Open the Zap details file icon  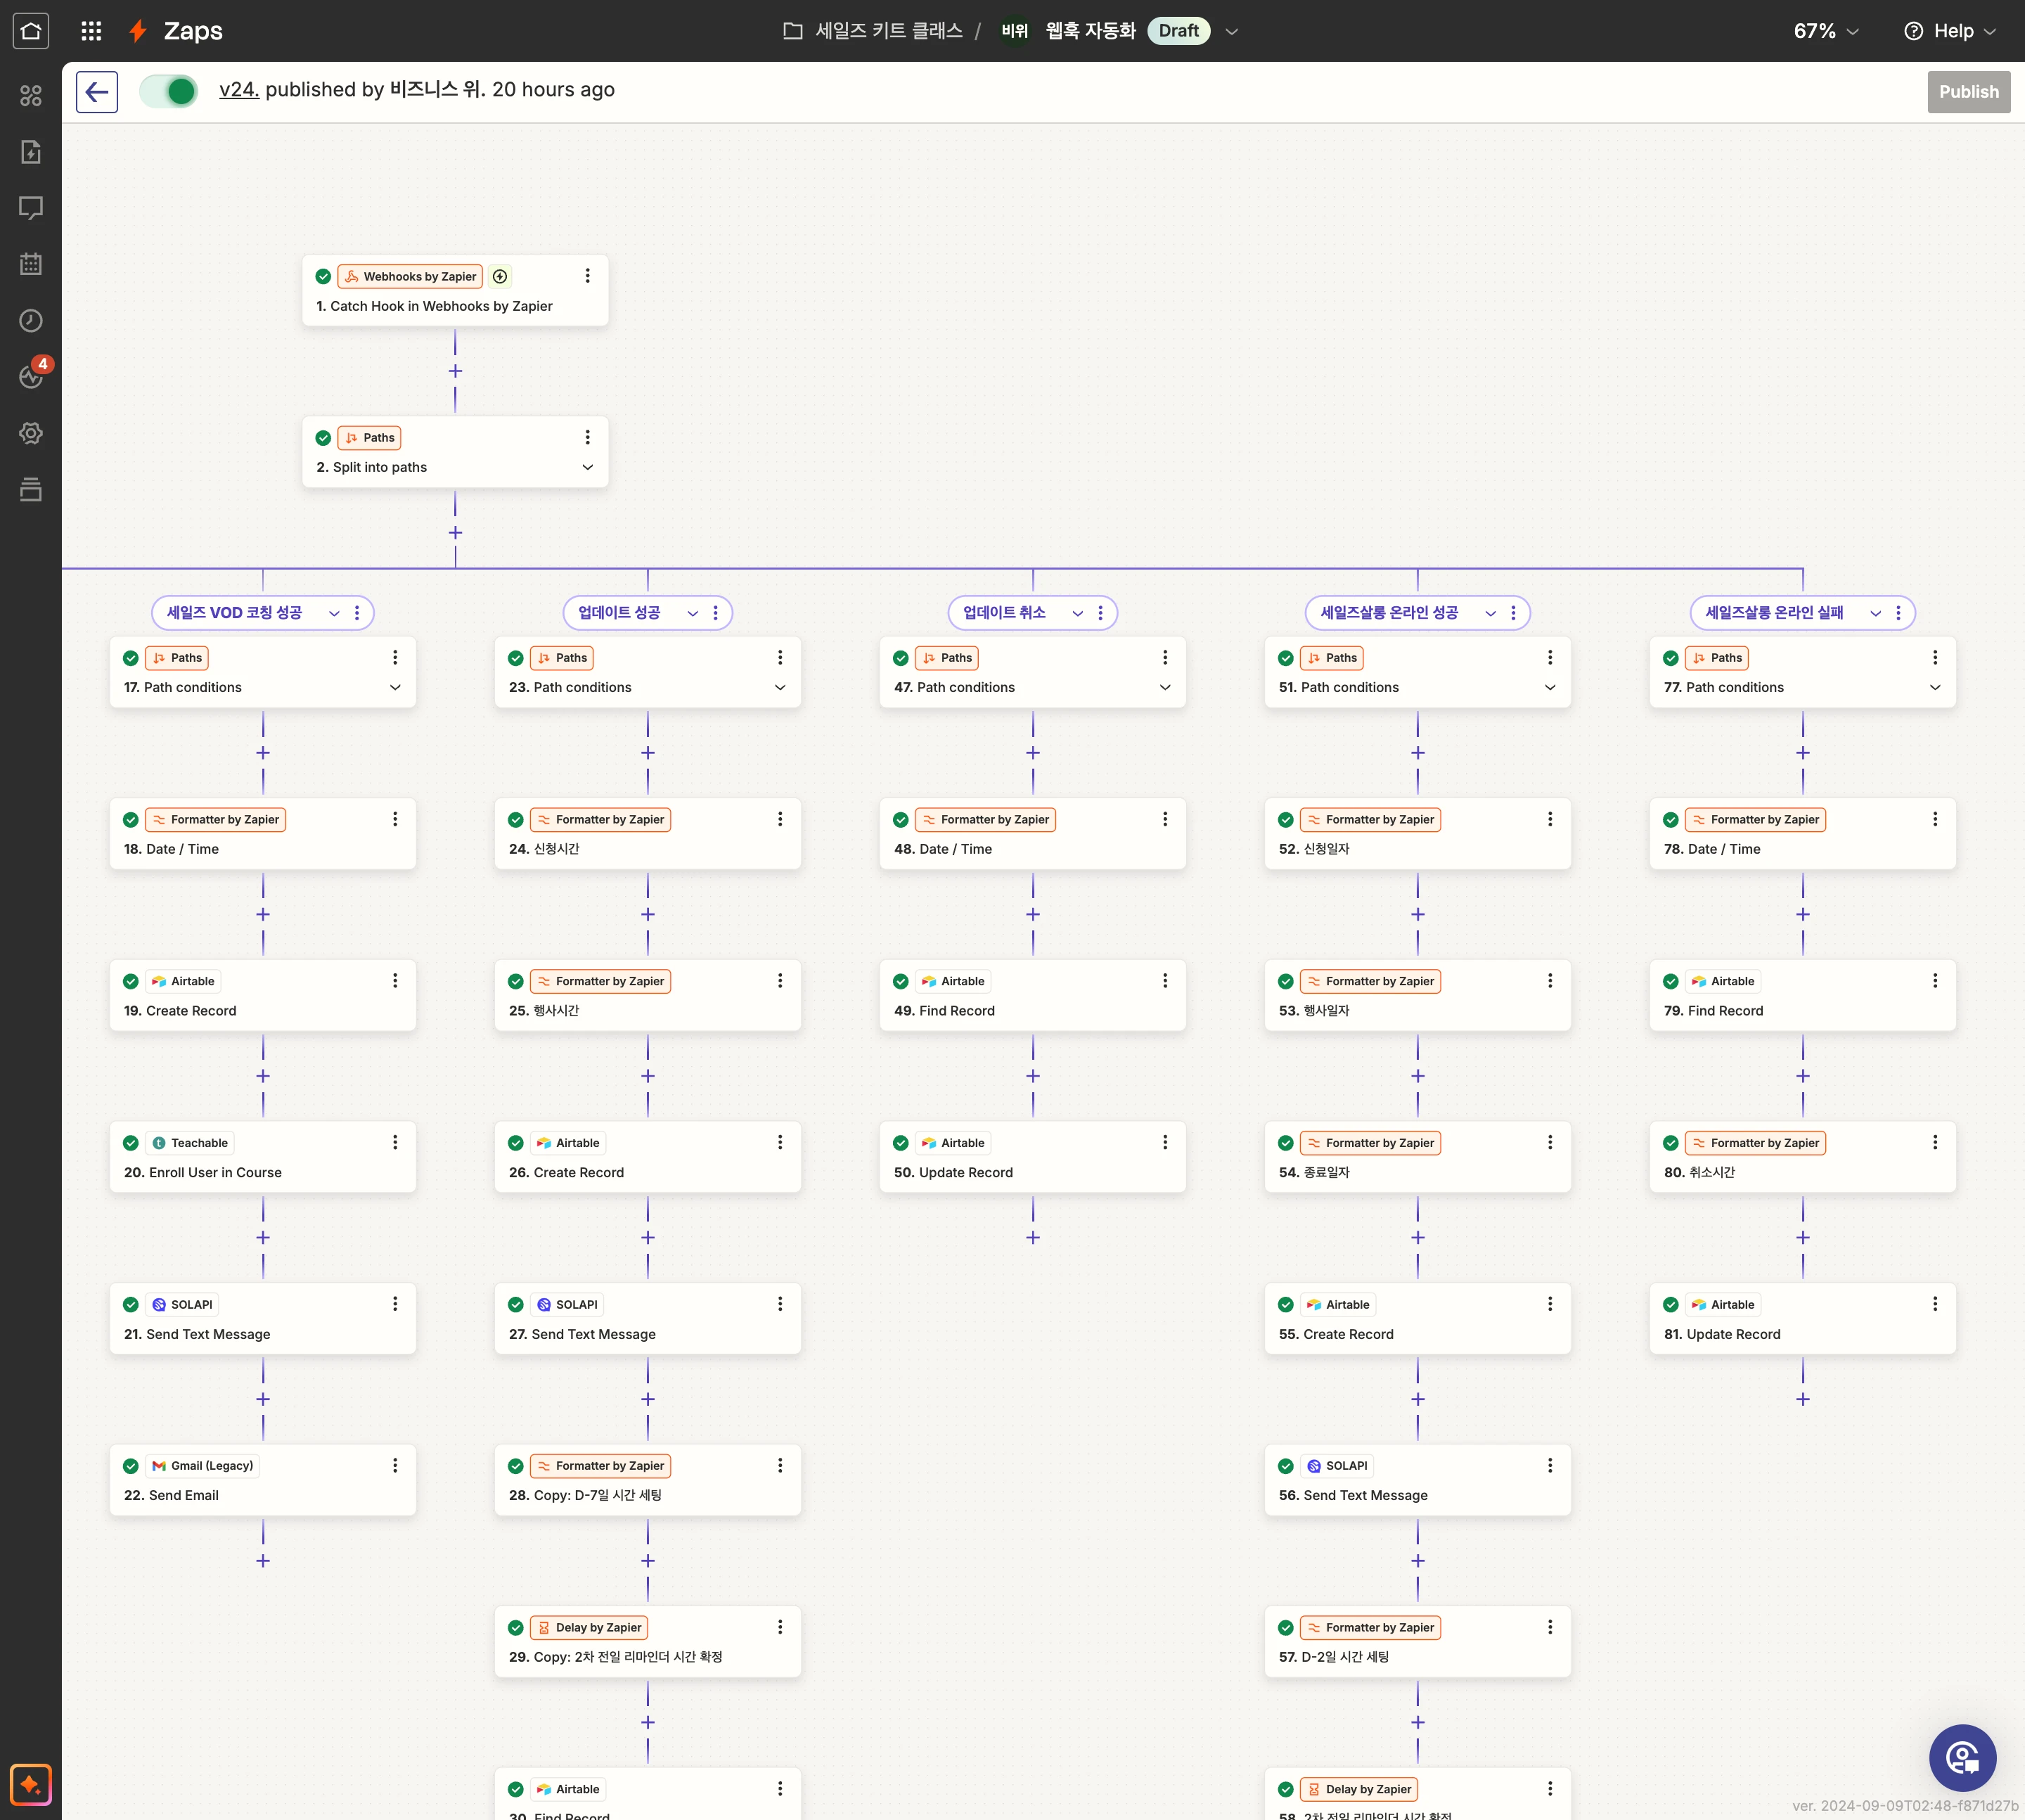pyautogui.click(x=31, y=152)
